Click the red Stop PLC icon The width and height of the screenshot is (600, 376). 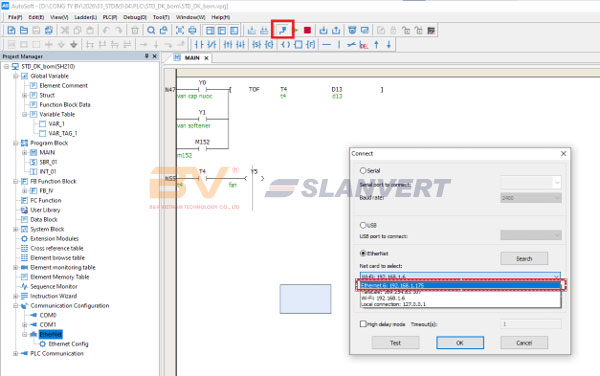point(307,30)
